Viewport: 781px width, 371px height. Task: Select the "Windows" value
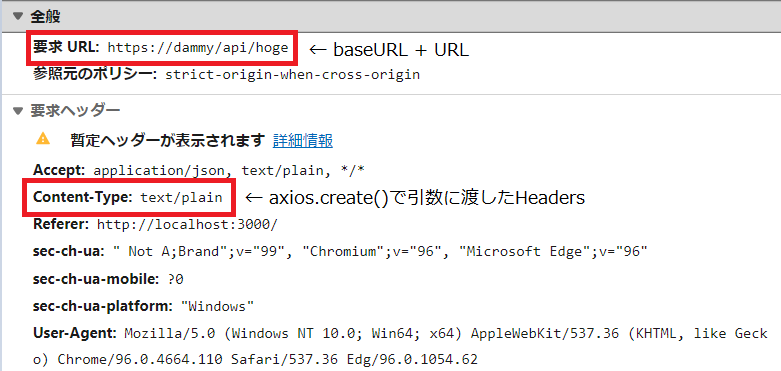click(218, 306)
